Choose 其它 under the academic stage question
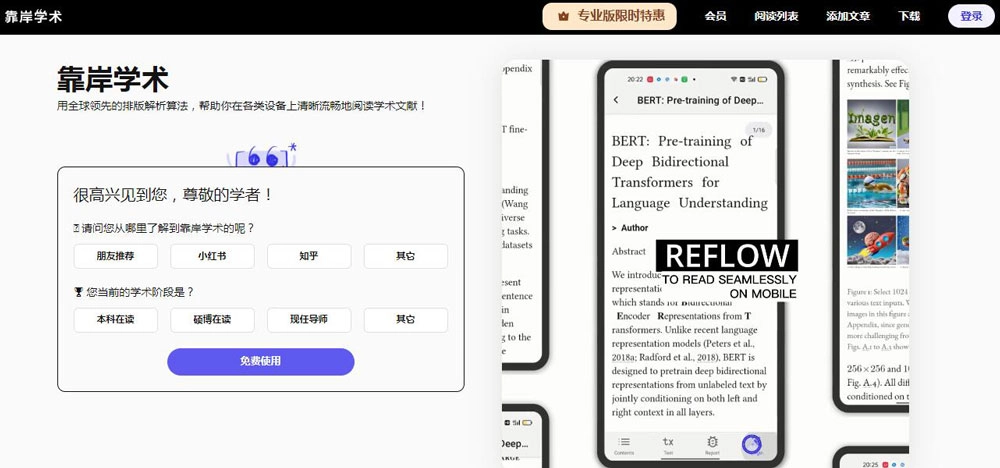This screenshot has width=1000, height=468. [406, 320]
